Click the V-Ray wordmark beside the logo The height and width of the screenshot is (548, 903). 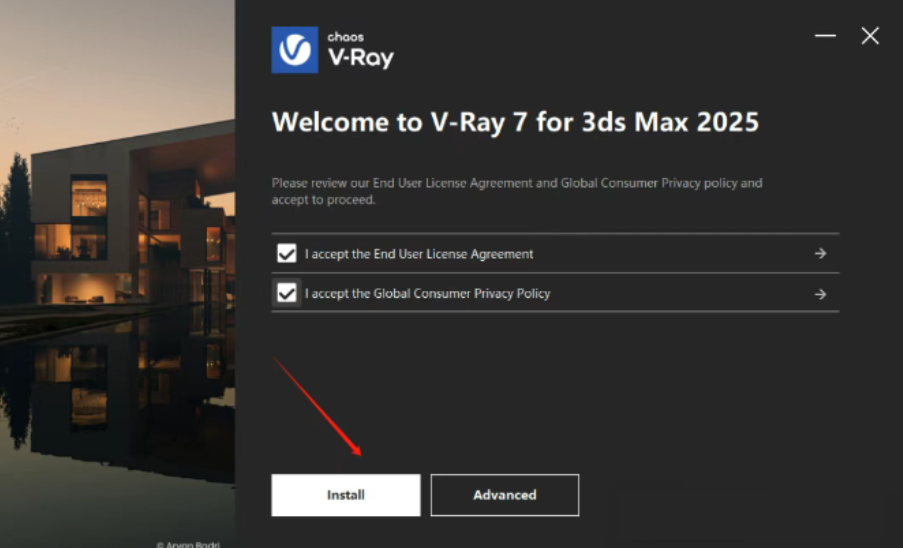click(361, 58)
